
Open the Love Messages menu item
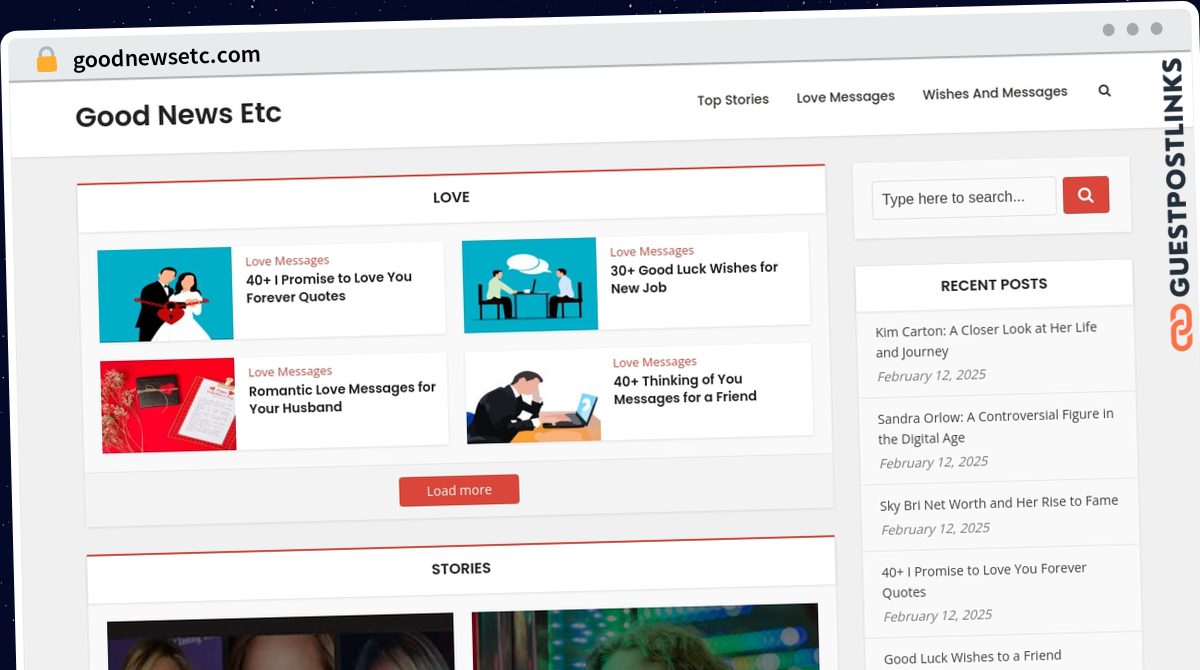coord(845,97)
